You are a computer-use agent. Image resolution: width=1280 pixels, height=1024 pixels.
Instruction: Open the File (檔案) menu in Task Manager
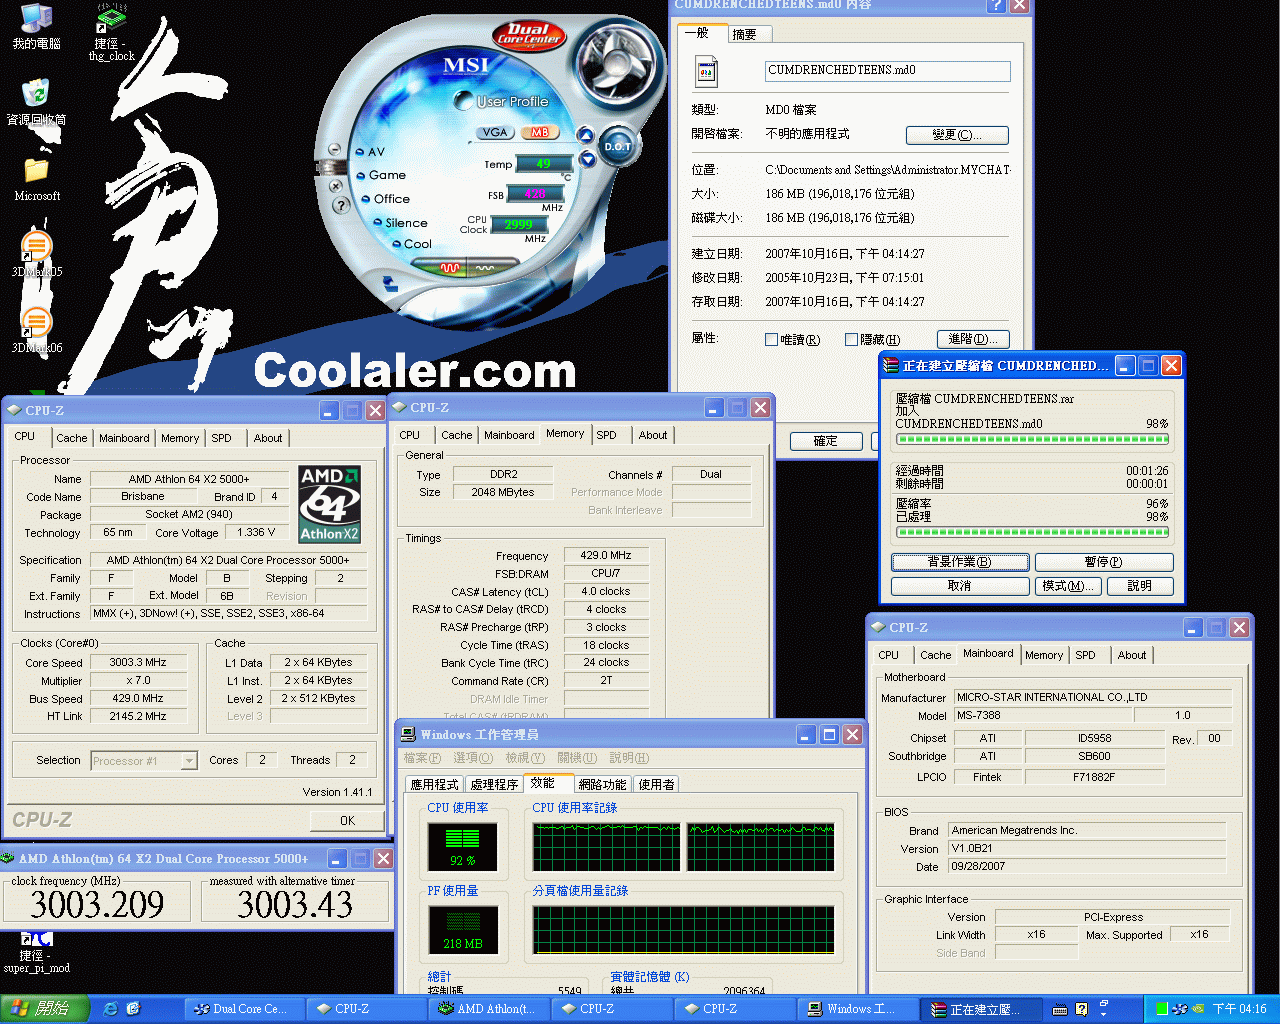(421, 758)
